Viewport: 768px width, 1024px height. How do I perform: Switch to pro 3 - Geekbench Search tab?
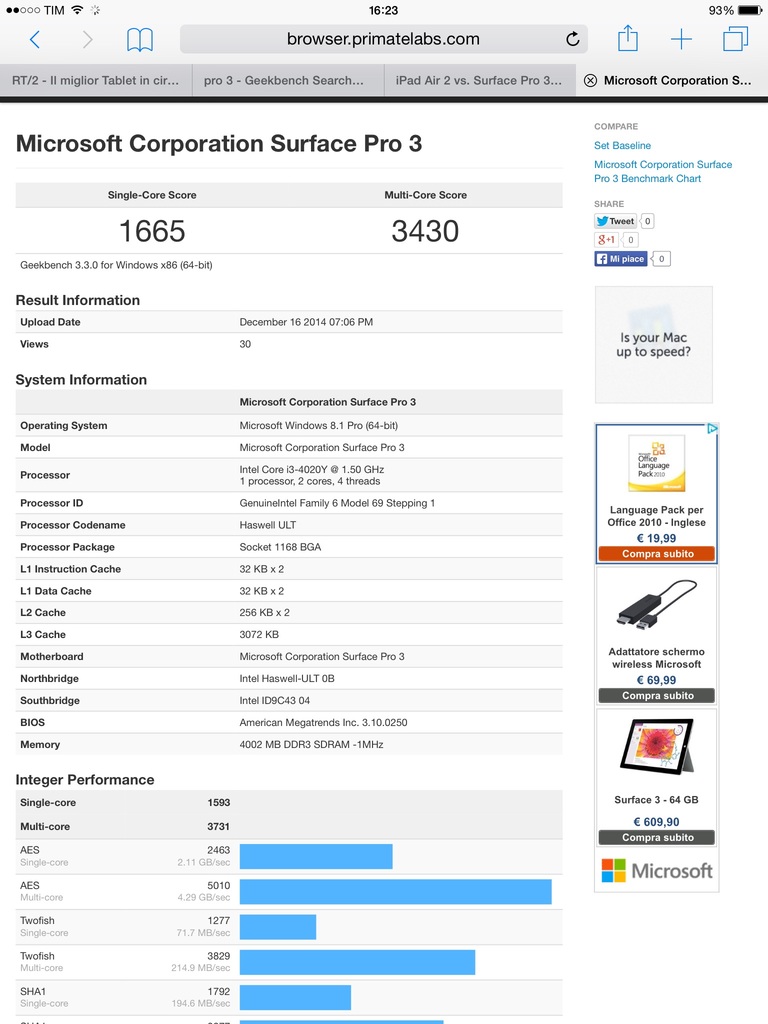[x=285, y=81]
